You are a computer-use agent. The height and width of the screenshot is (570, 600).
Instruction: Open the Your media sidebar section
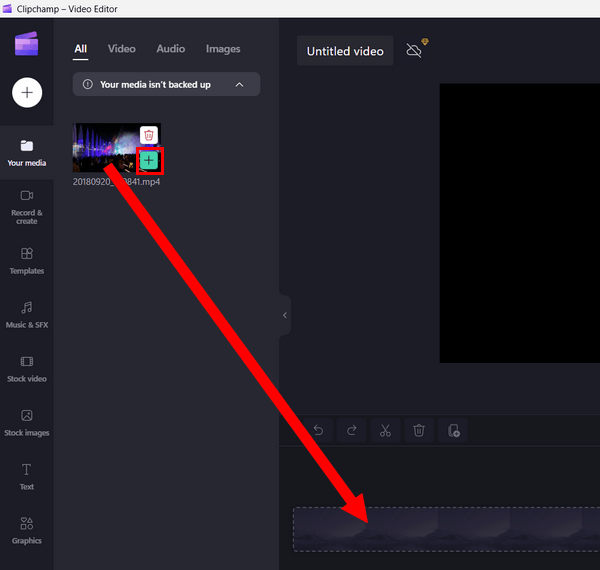click(27, 153)
